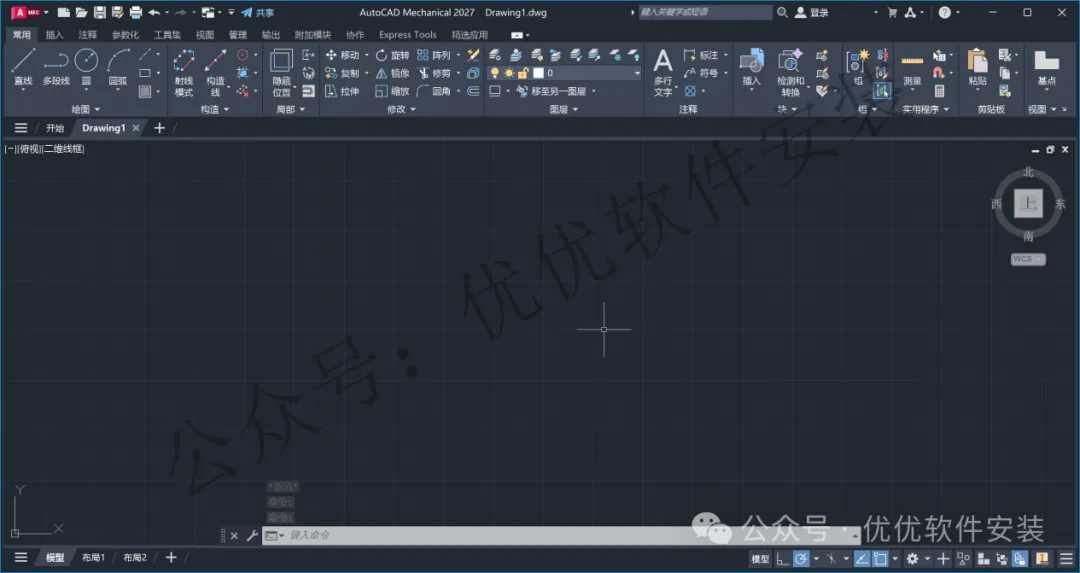This screenshot has height=573, width=1080.
Task: Switch to the 注释 ribbon tab
Action: pyautogui.click(x=87, y=34)
